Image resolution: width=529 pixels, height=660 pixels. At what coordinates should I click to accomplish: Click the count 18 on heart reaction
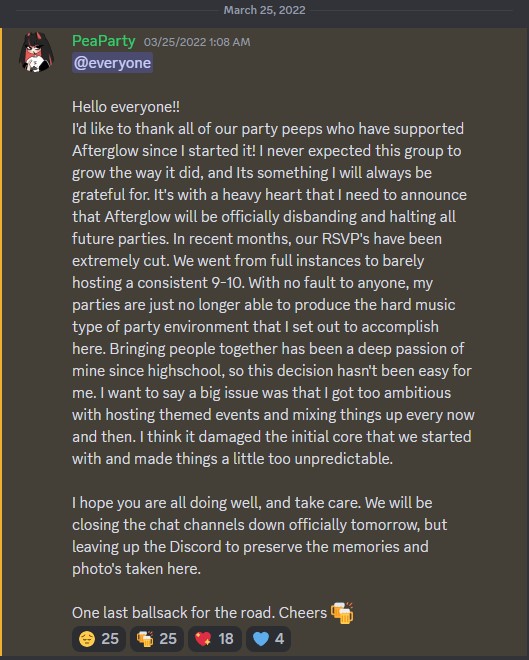coord(226,639)
